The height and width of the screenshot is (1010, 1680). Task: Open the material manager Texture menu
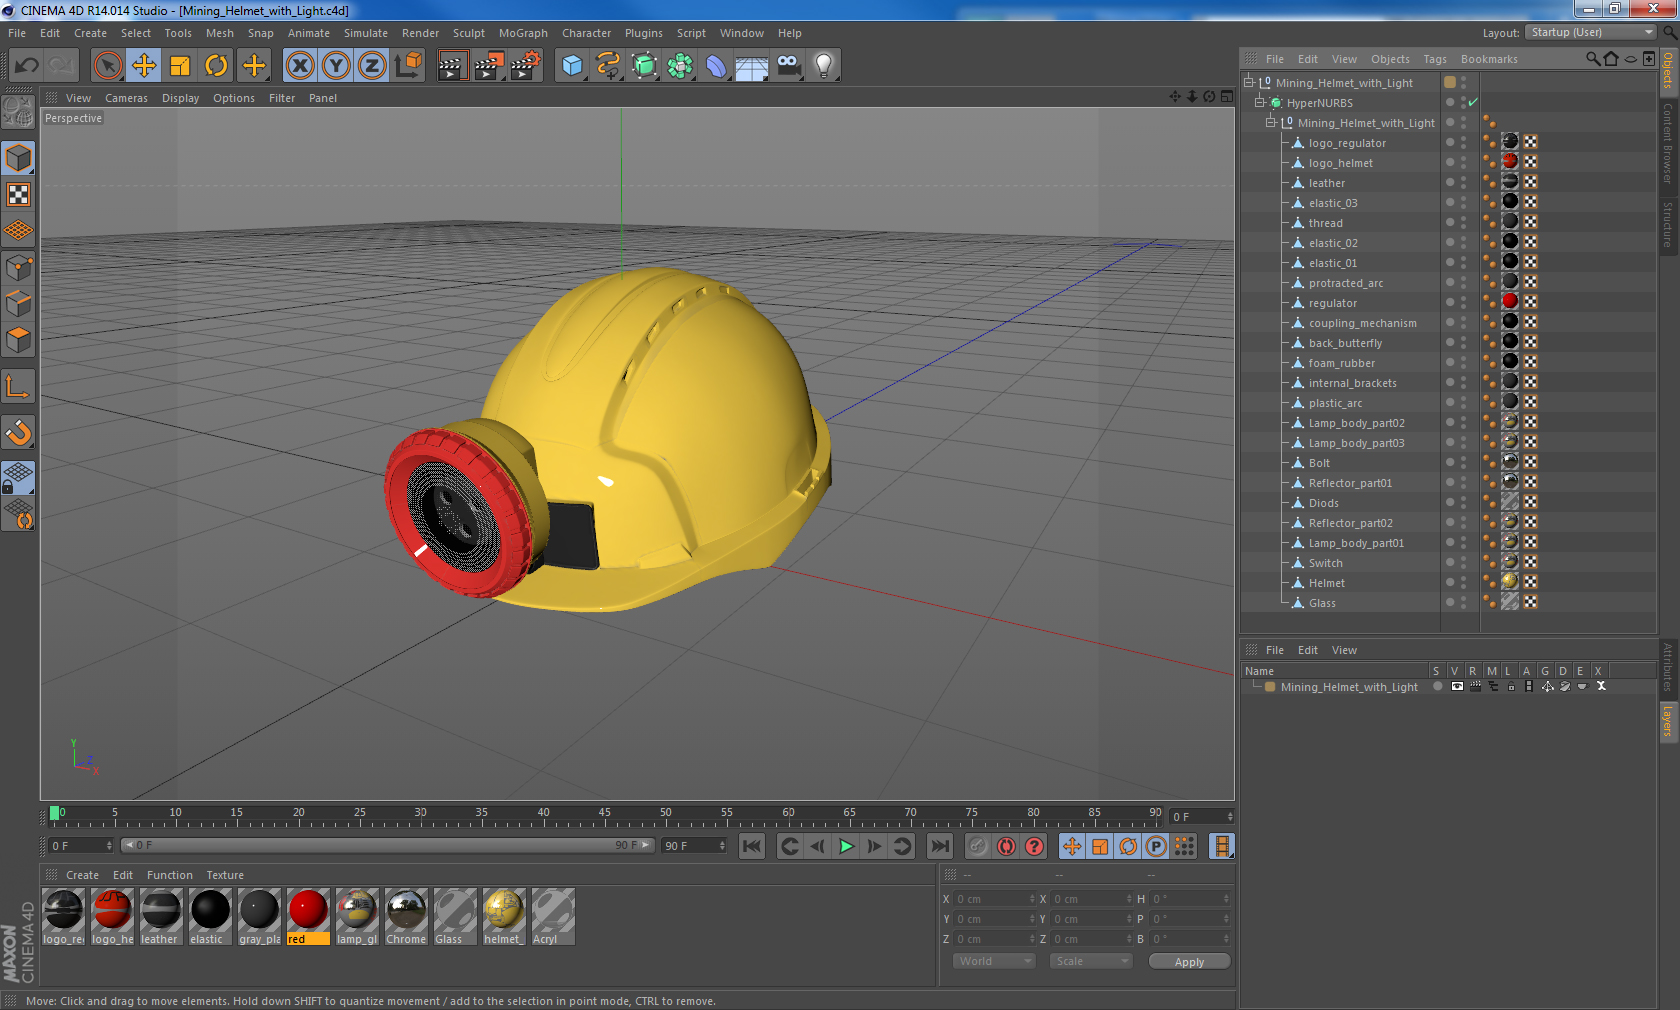[x=225, y=875]
